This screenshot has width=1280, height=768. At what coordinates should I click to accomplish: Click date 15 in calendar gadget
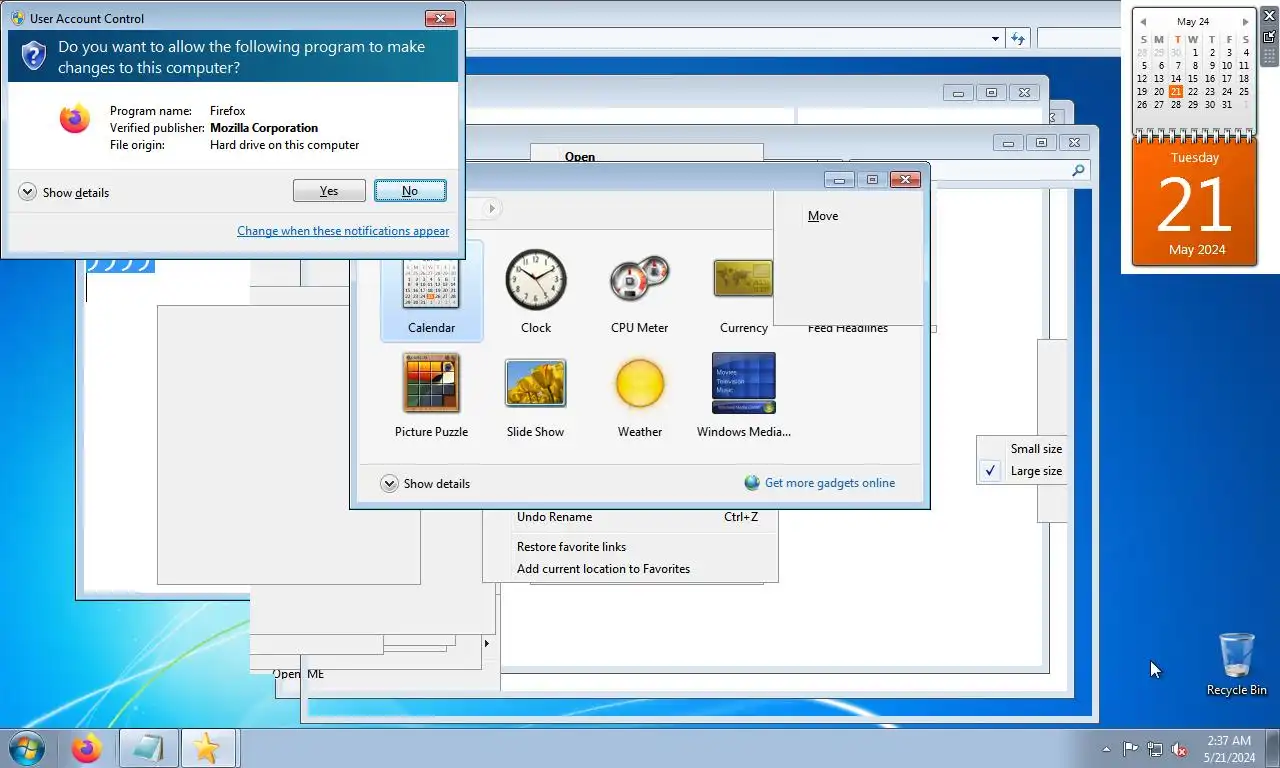pyautogui.click(x=1193, y=78)
